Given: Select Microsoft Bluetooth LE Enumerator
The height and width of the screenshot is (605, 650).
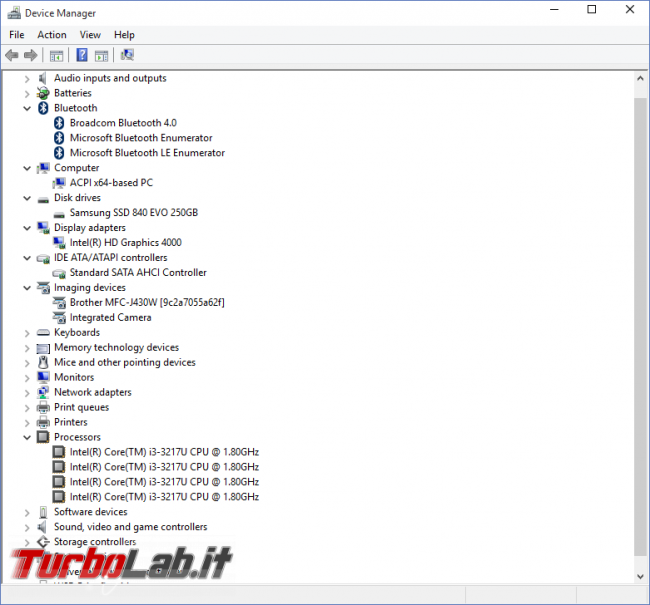Looking at the screenshot, I should tap(147, 153).
